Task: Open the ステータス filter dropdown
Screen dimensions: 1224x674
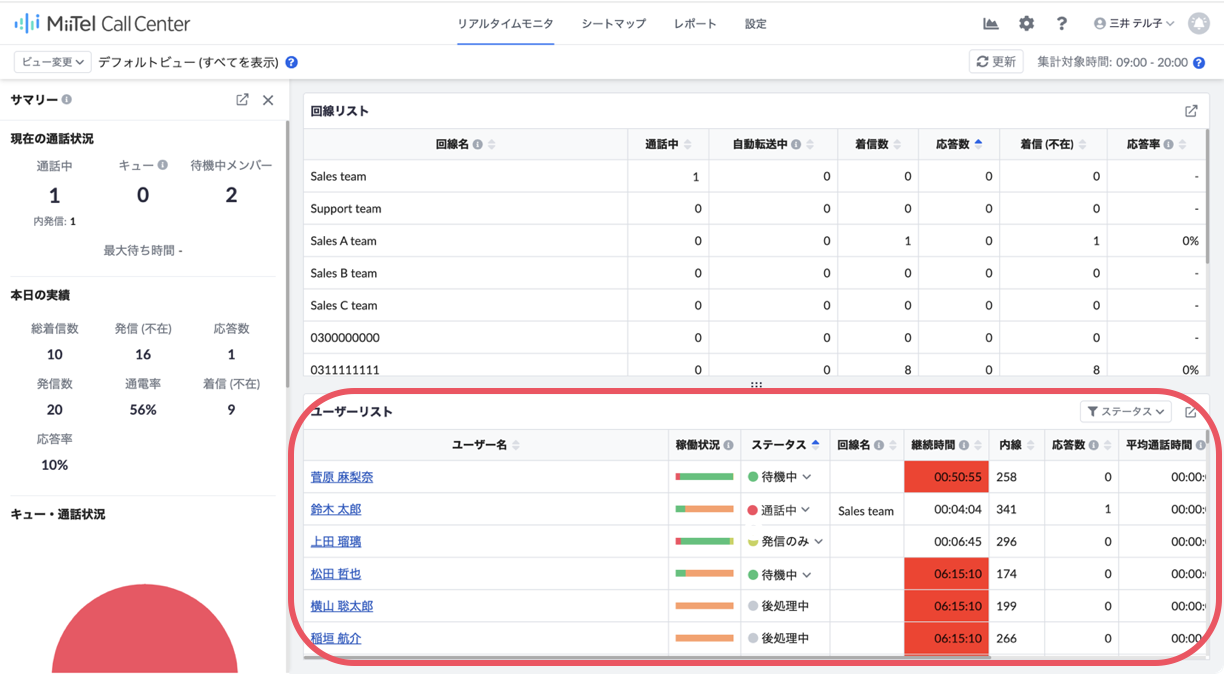Action: (1126, 411)
